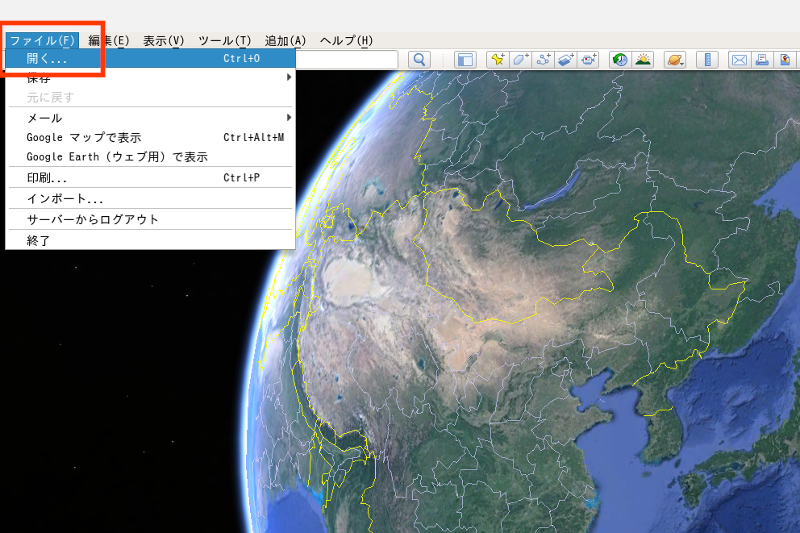Viewport: 800px width, 533px height.
Task: Toggle the sidebar panel icon
Action: point(465,60)
